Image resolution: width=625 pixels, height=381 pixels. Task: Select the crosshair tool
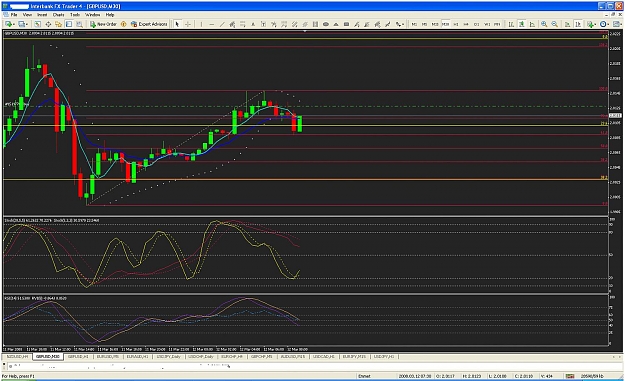point(187,24)
